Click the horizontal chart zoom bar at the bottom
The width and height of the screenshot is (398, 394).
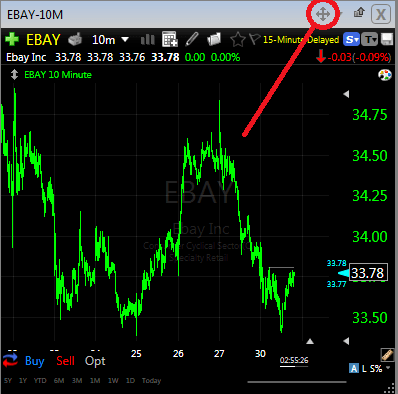pyautogui.click(x=297, y=382)
